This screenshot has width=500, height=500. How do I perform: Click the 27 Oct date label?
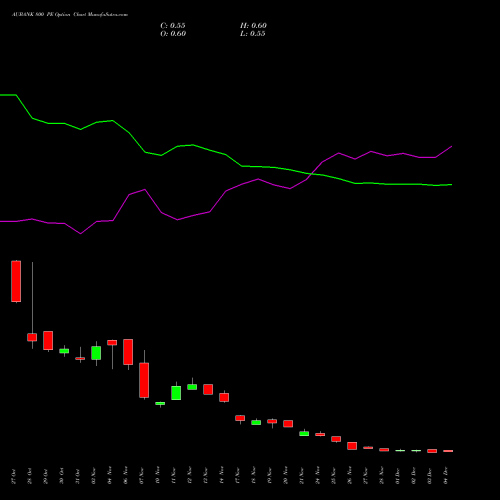coord(14,476)
